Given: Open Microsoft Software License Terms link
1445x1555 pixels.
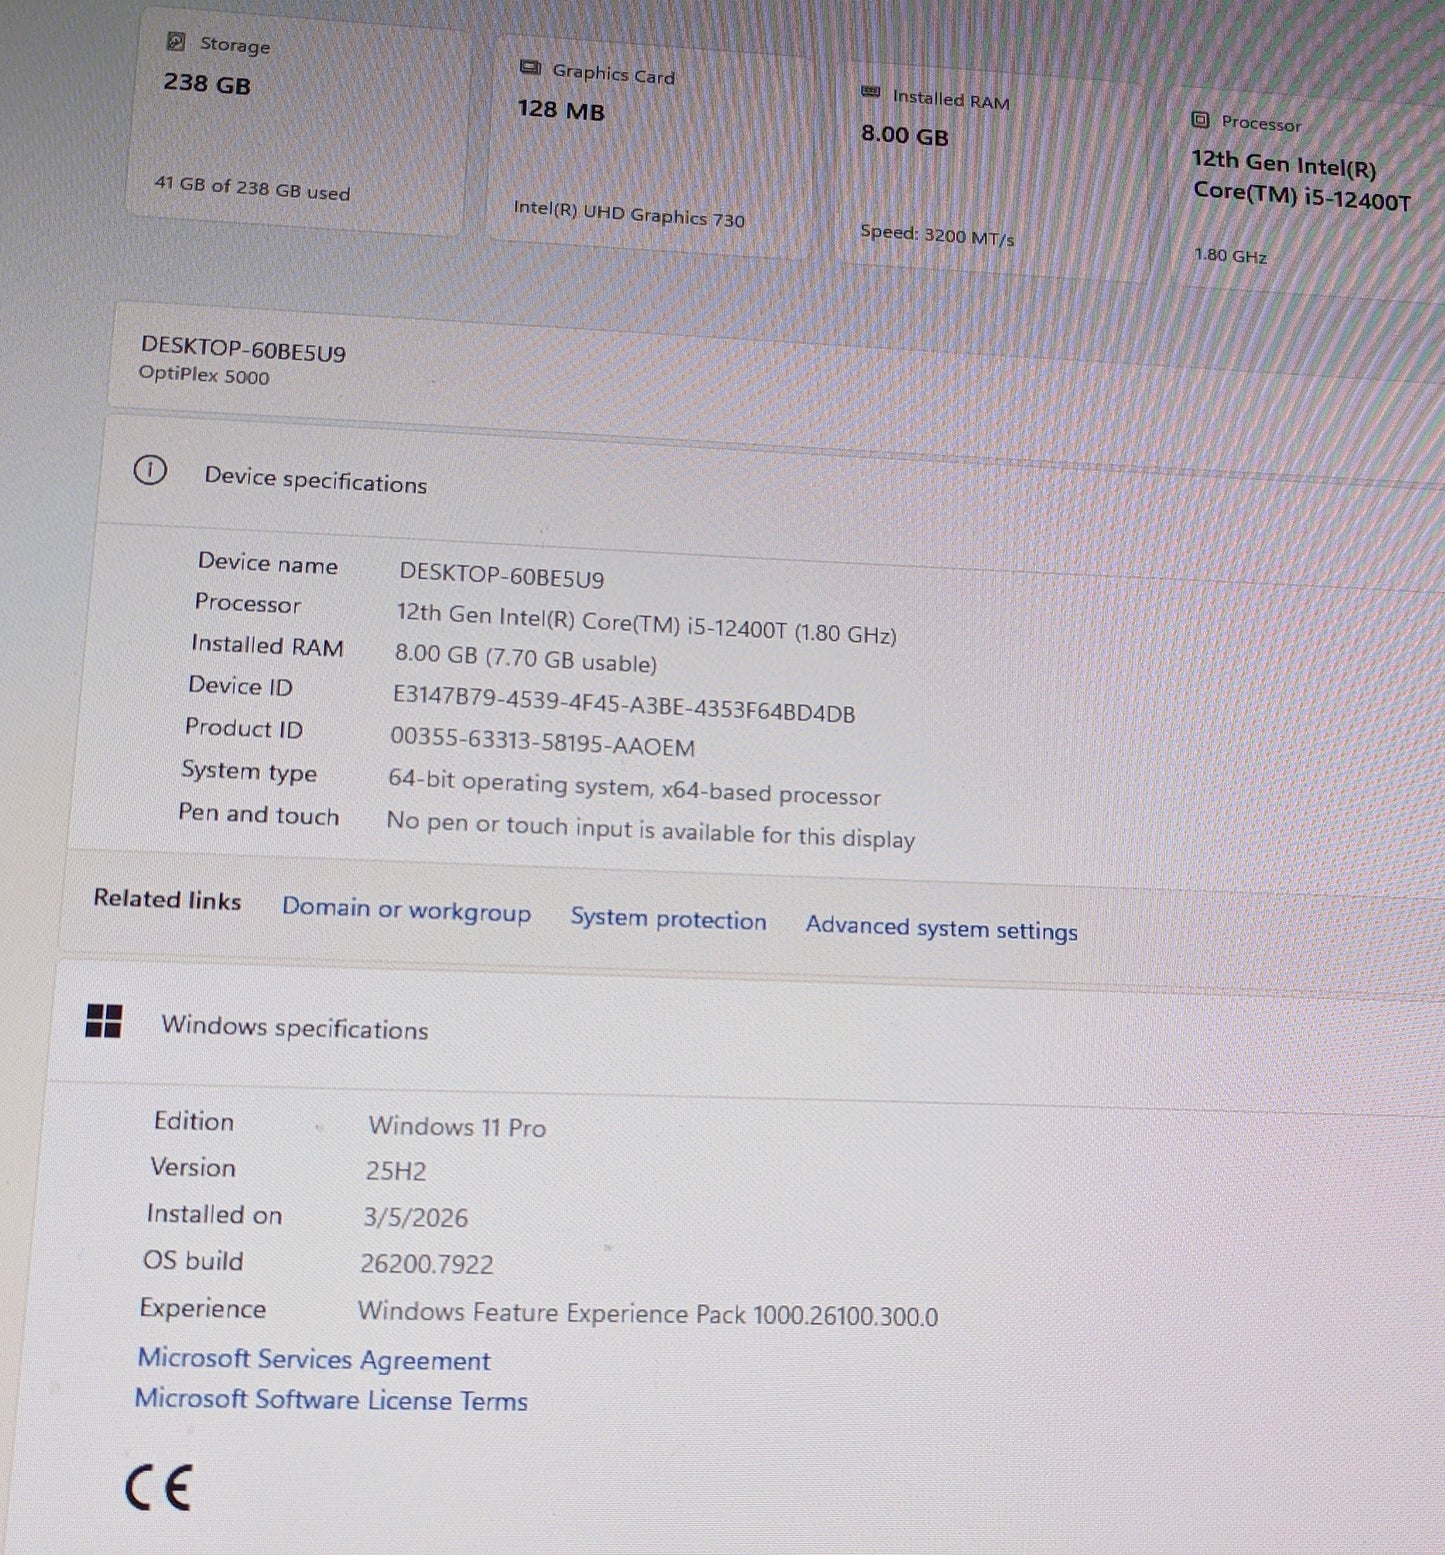Looking at the screenshot, I should click(x=331, y=1399).
